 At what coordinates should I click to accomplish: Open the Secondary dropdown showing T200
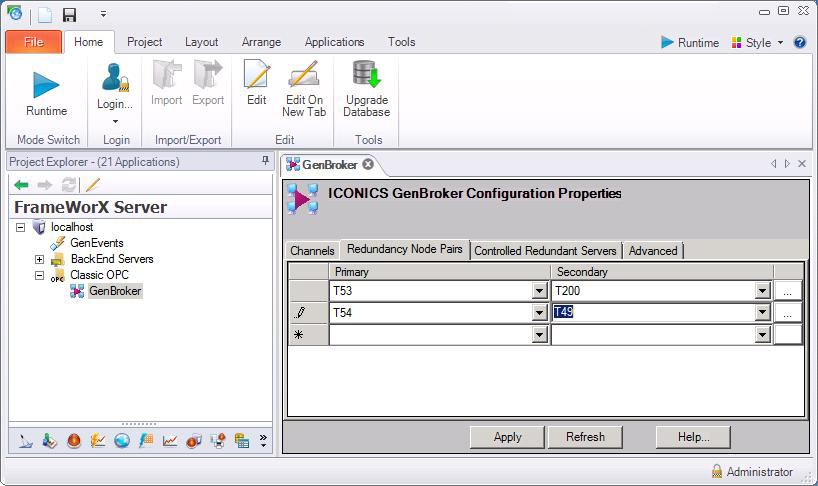pos(762,291)
